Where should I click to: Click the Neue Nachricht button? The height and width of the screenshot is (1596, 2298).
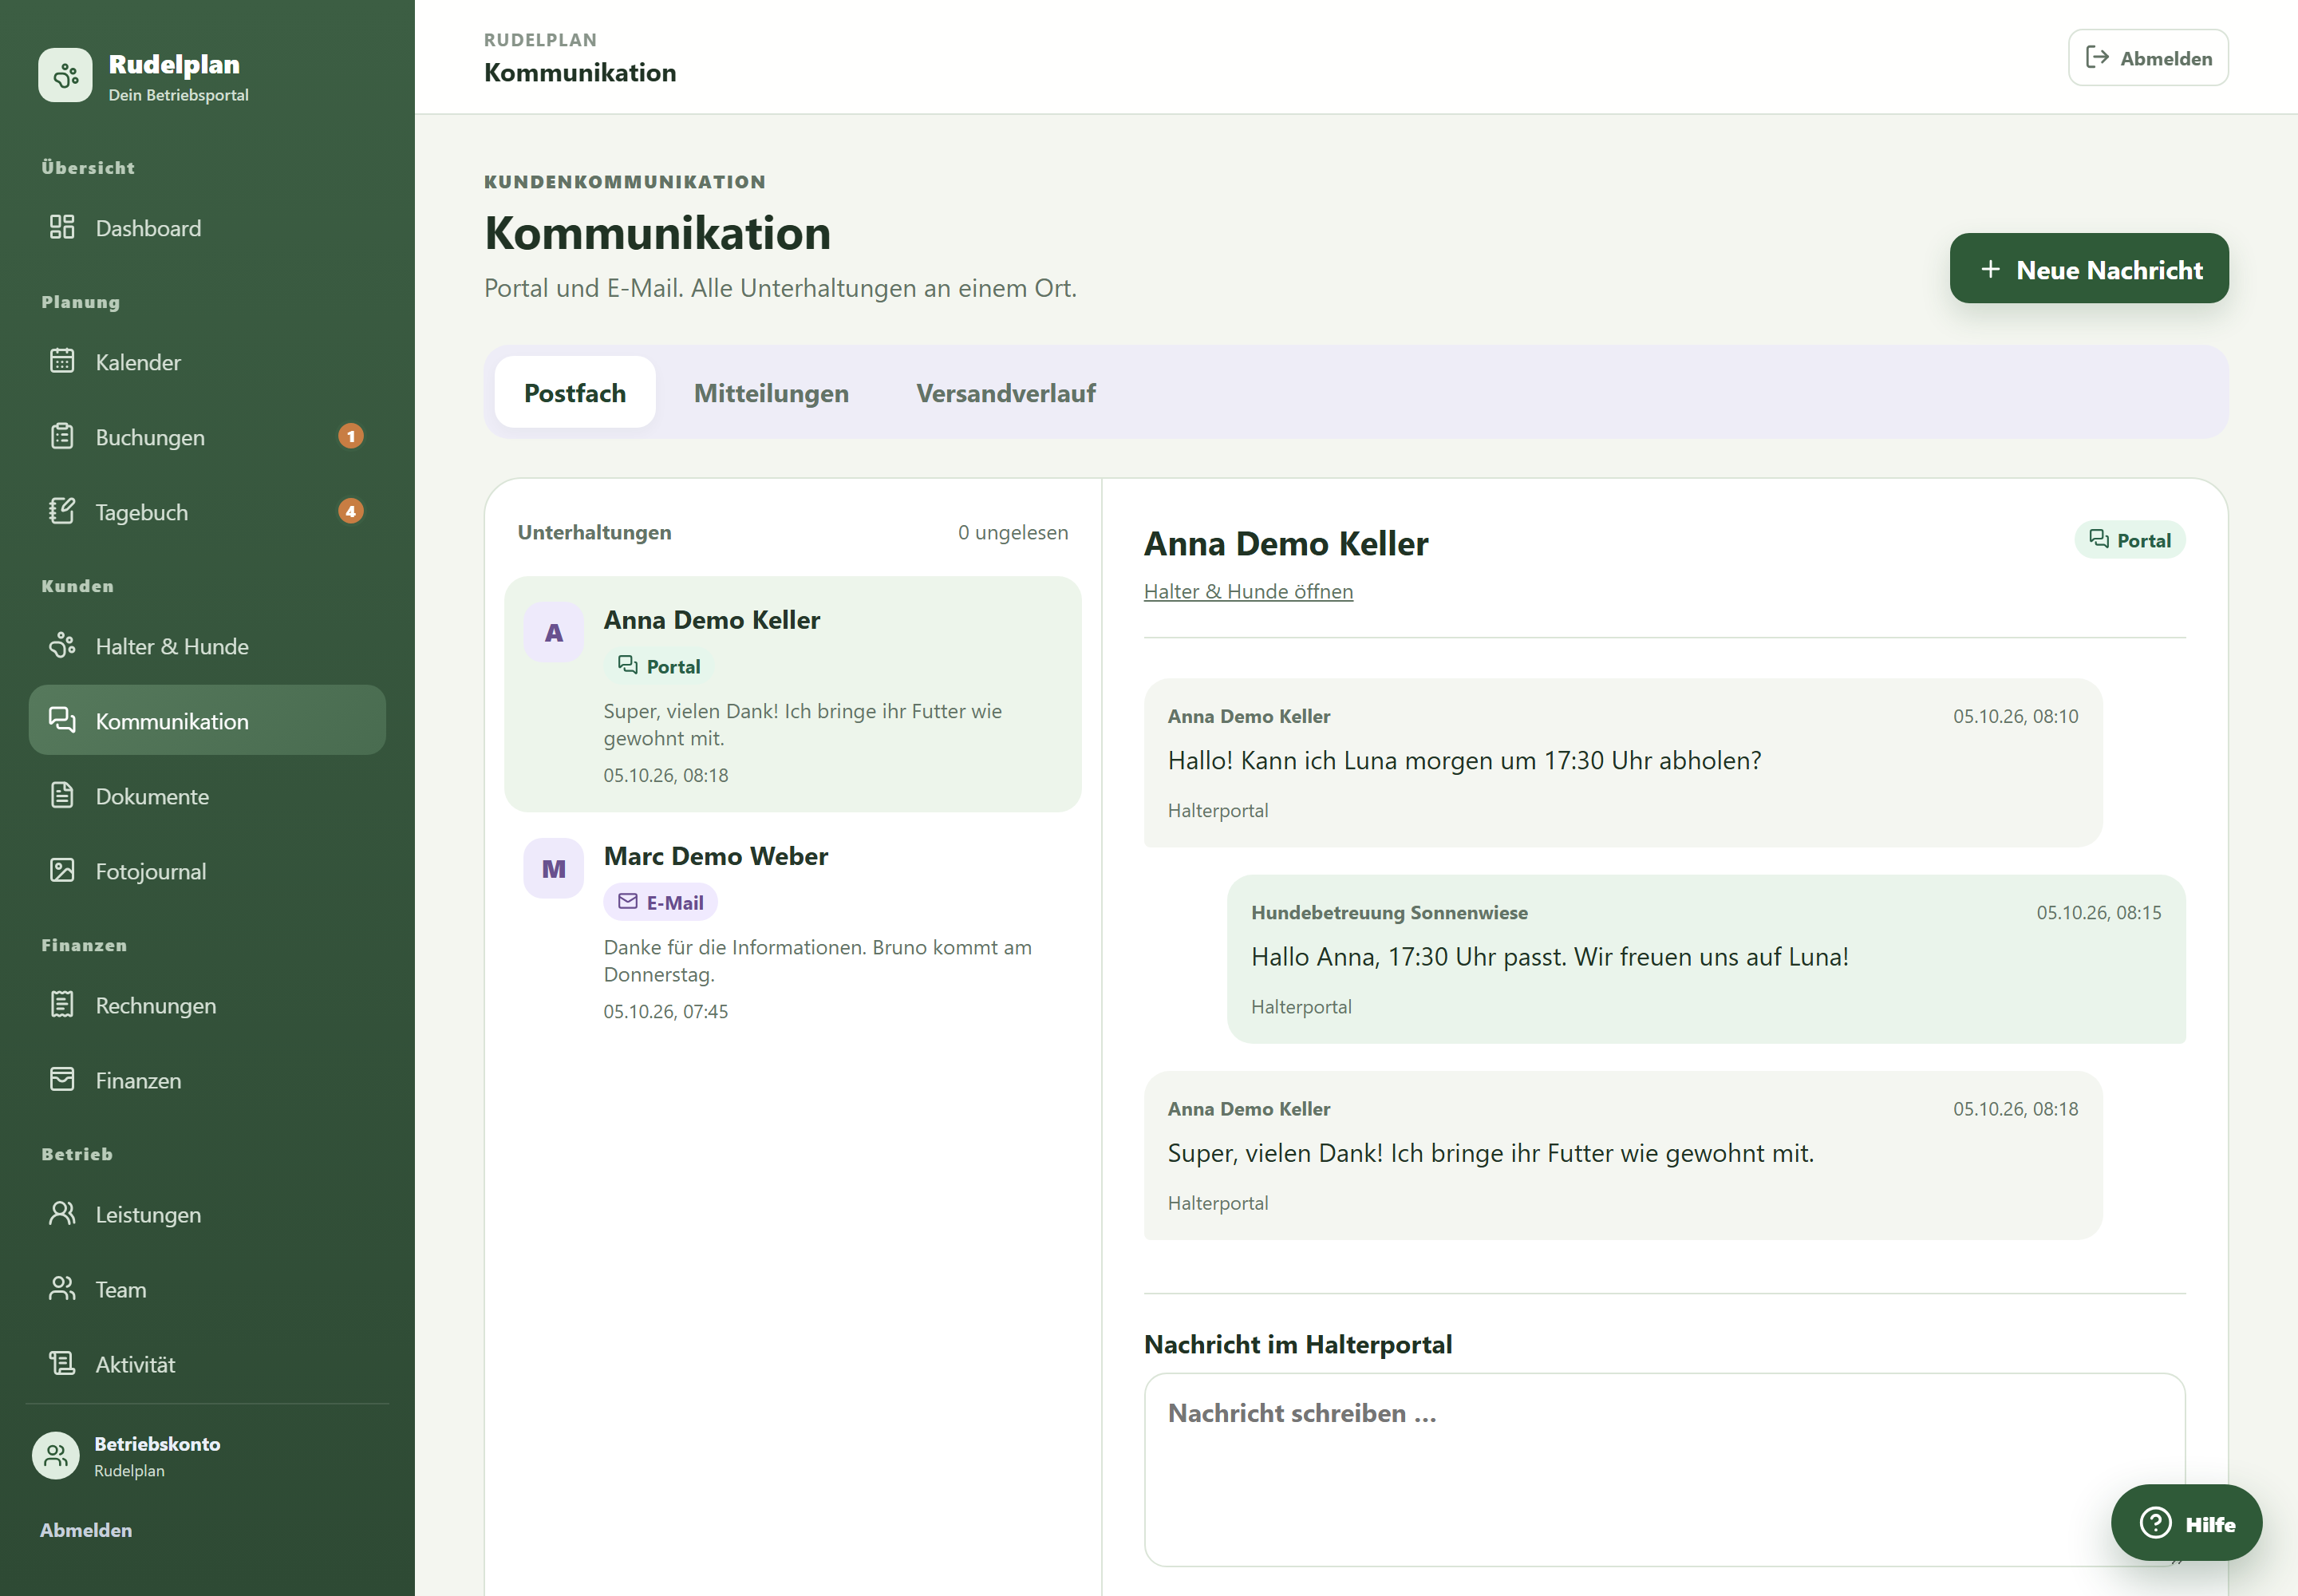(x=2088, y=269)
